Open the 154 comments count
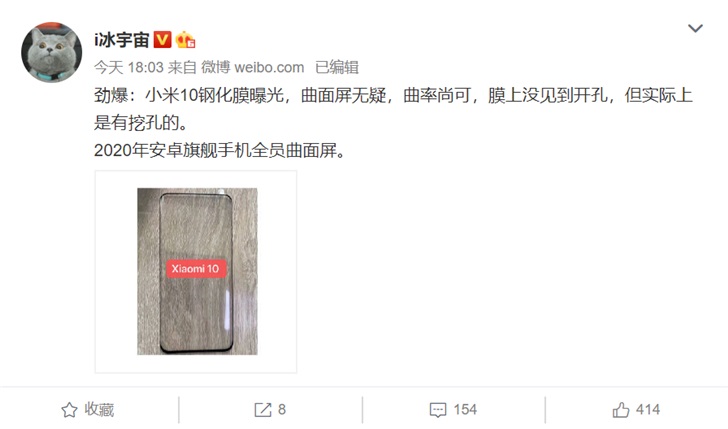This screenshot has width=728, height=429. [465, 410]
